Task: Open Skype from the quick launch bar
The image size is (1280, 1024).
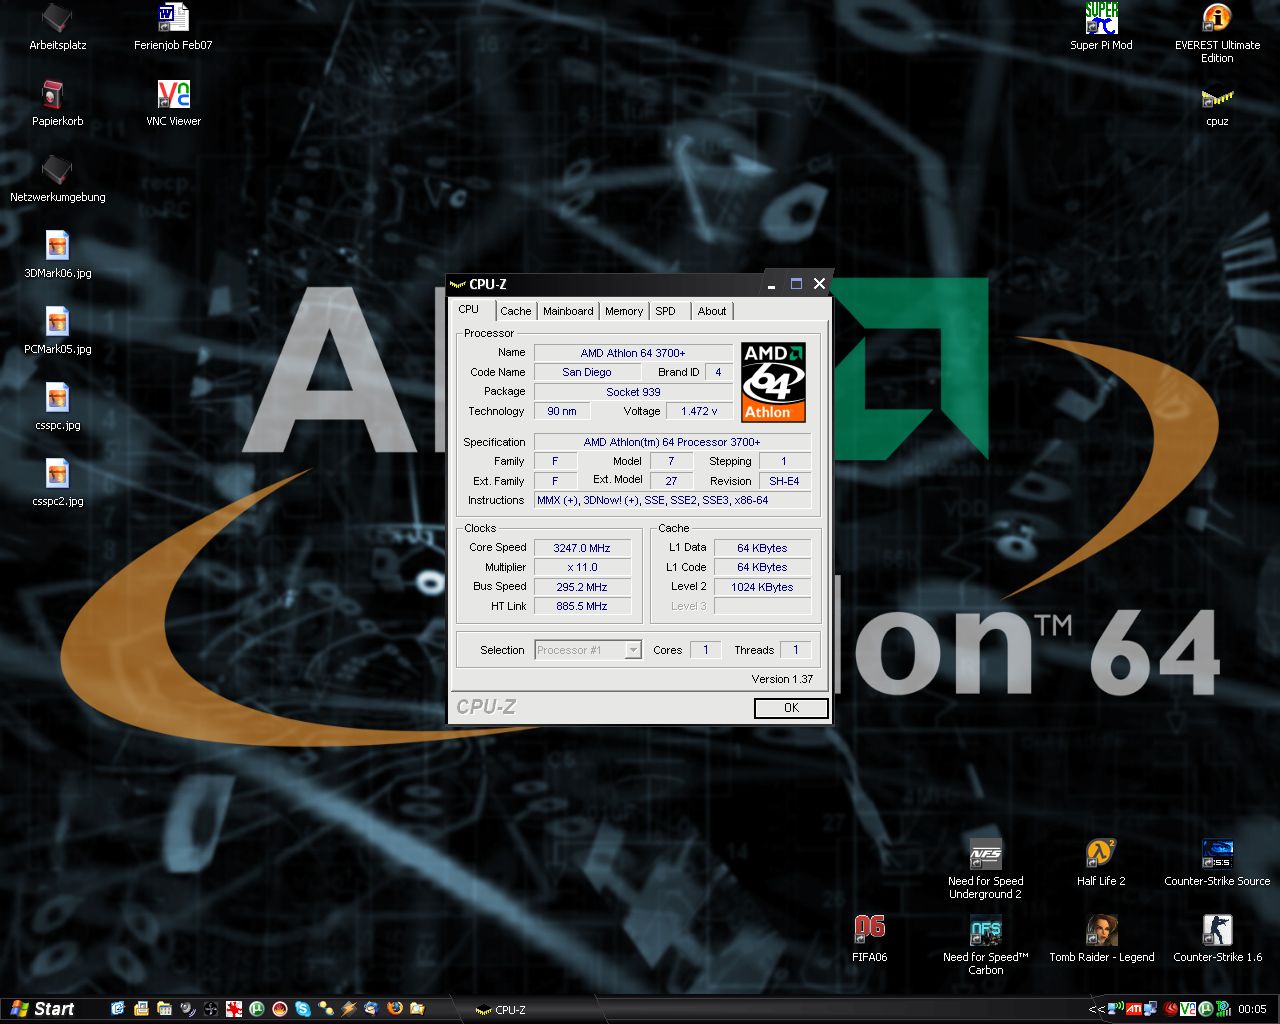Action: (302, 1009)
